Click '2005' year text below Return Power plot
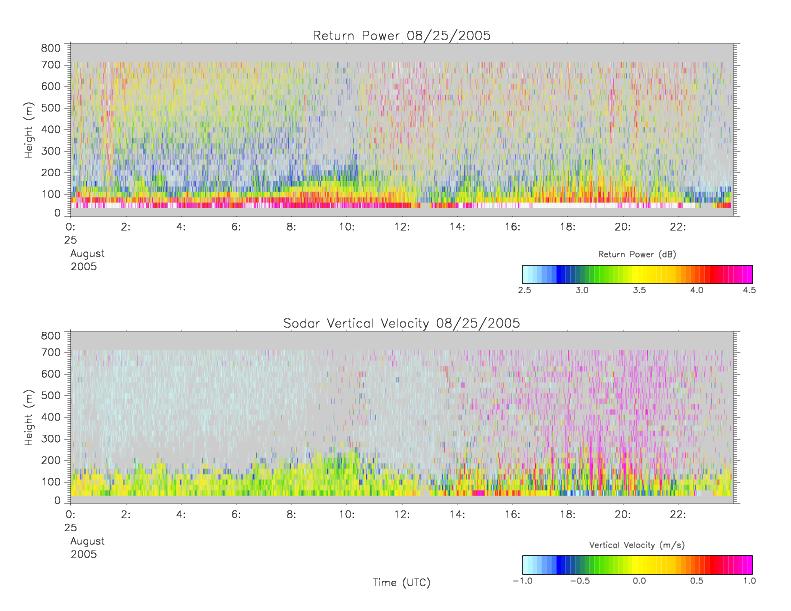This screenshot has width=791, height=611. [x=83, y=266]
